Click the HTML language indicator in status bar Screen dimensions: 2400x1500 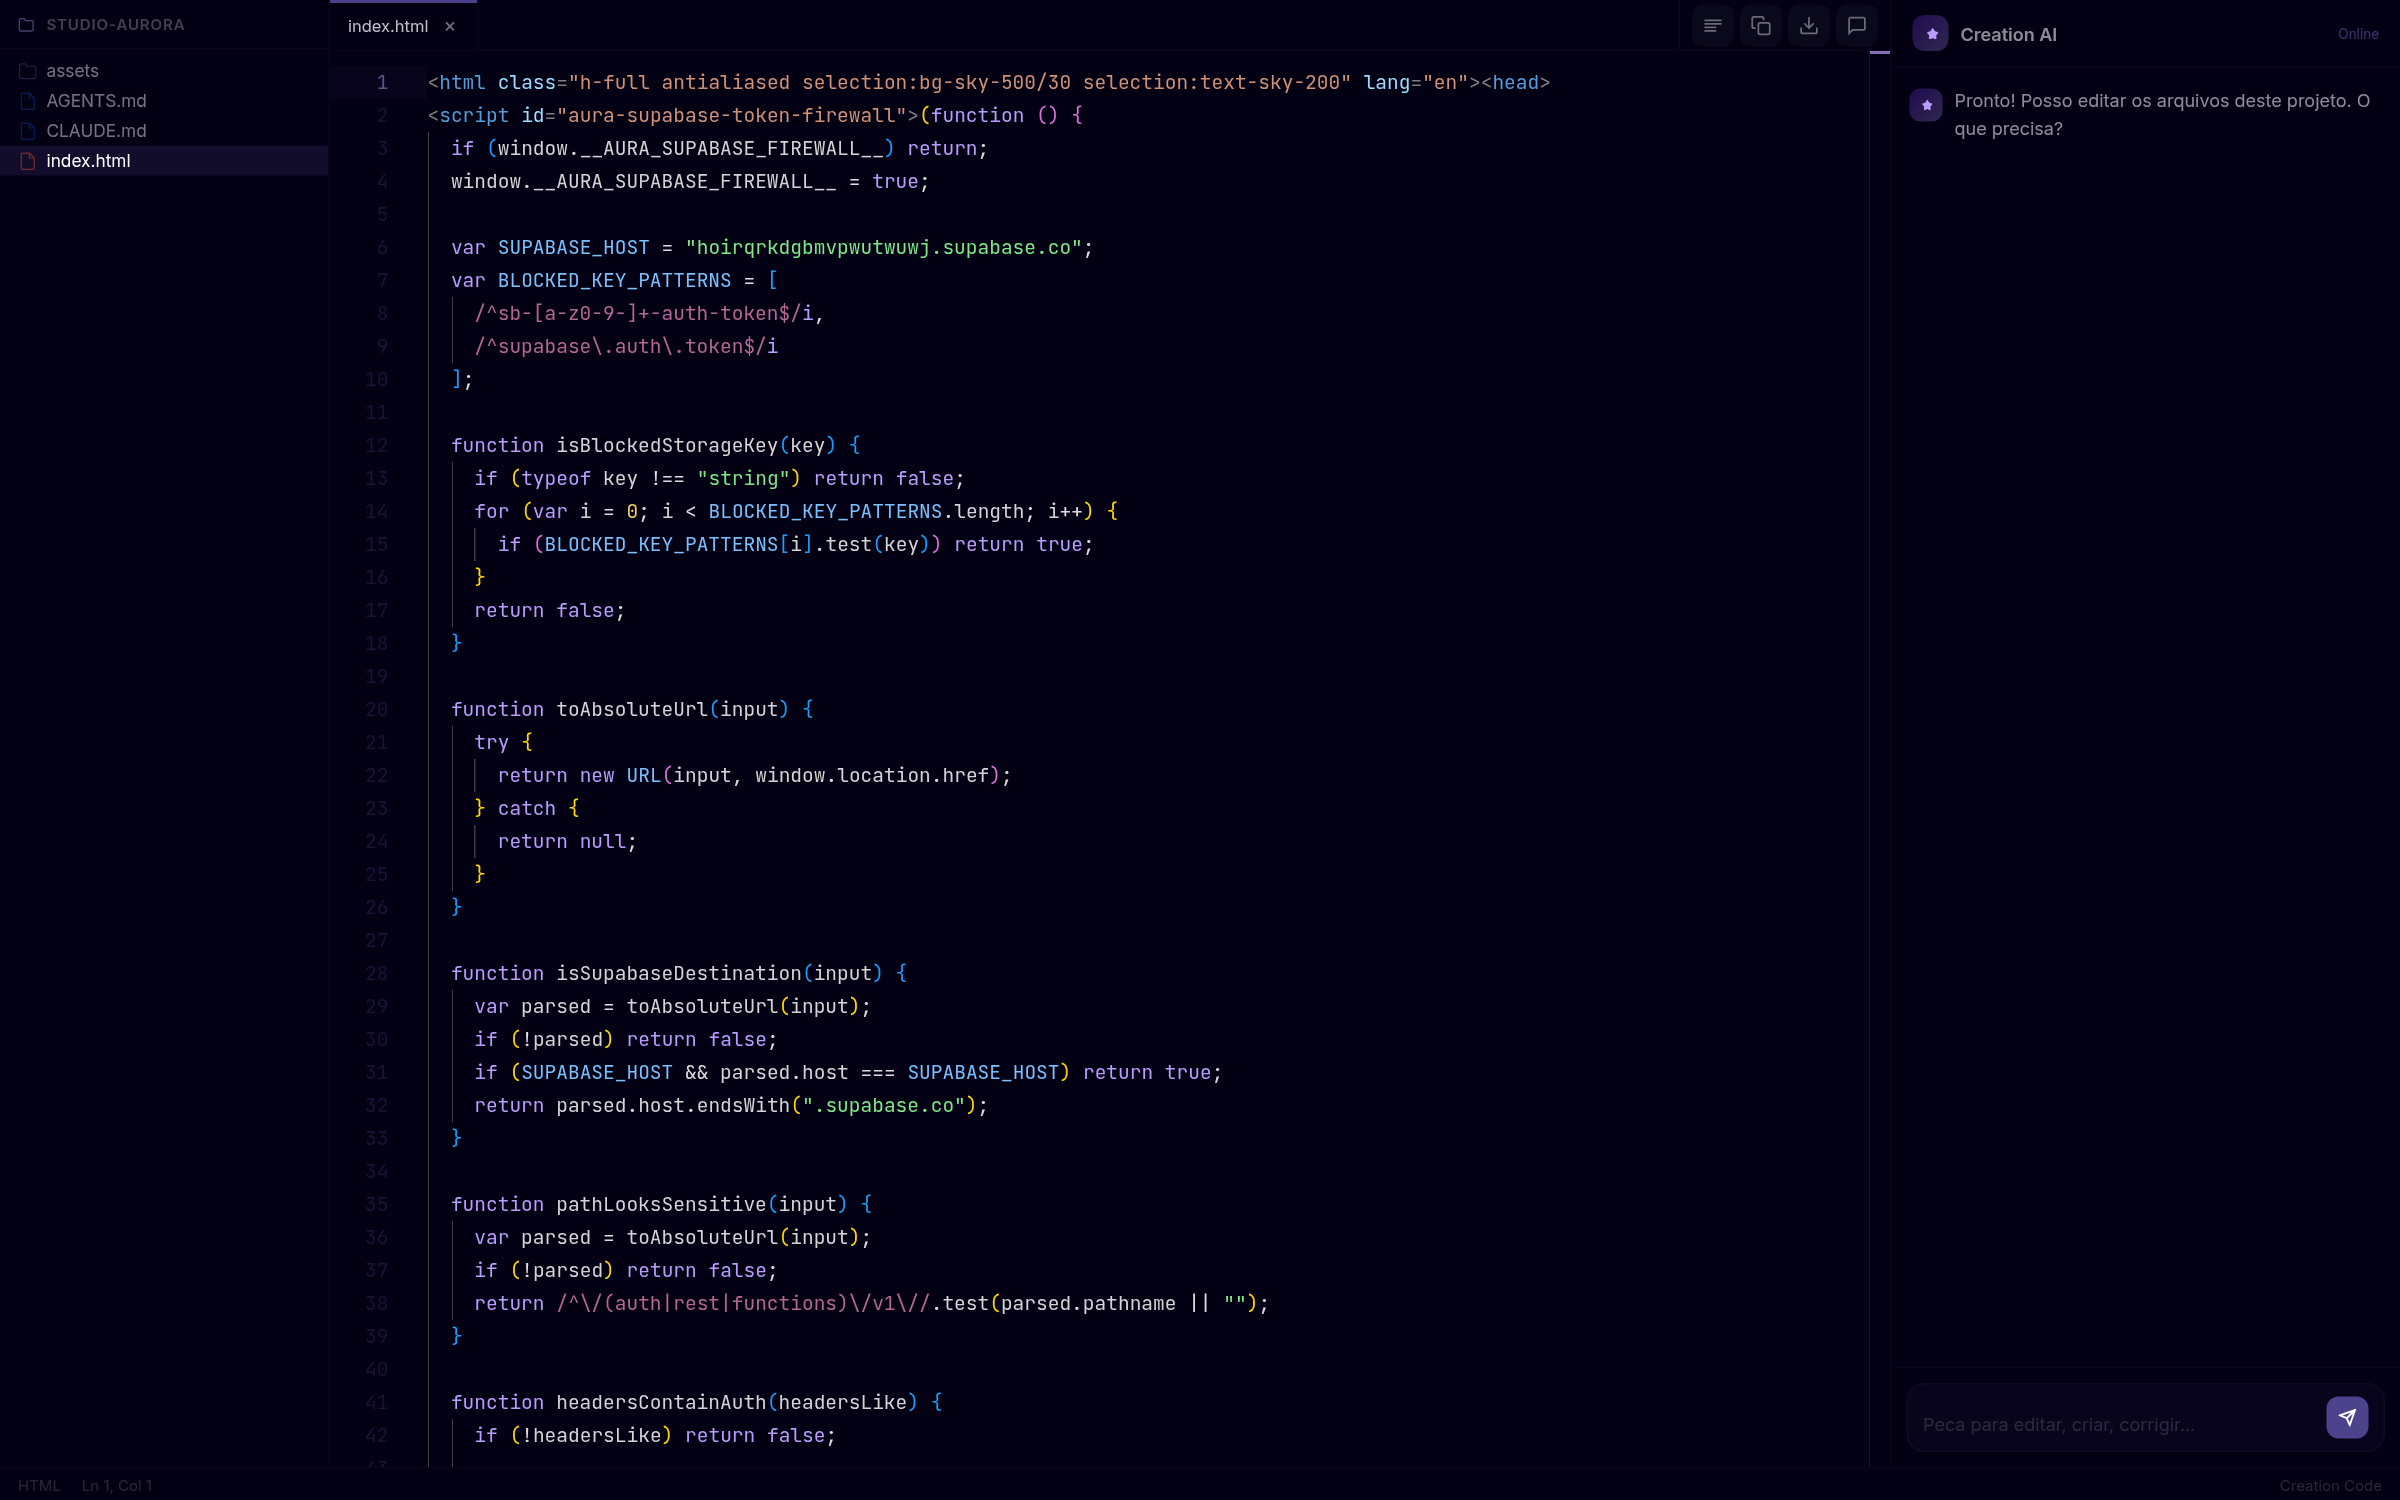click(x=39, y=1485)
